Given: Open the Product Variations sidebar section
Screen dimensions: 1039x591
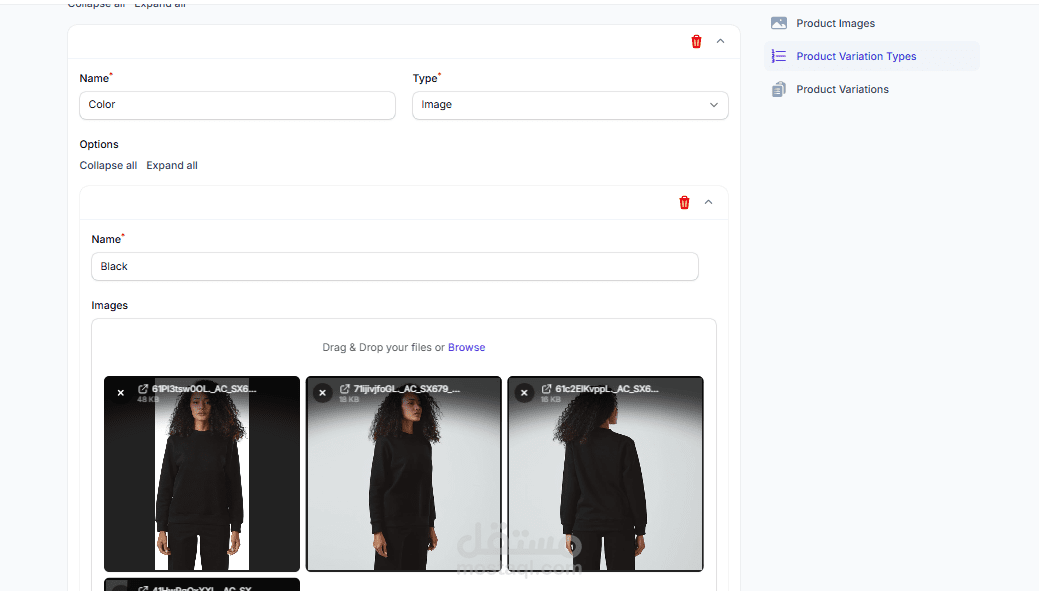Looking at the screenshot, I should click(871, 89).
